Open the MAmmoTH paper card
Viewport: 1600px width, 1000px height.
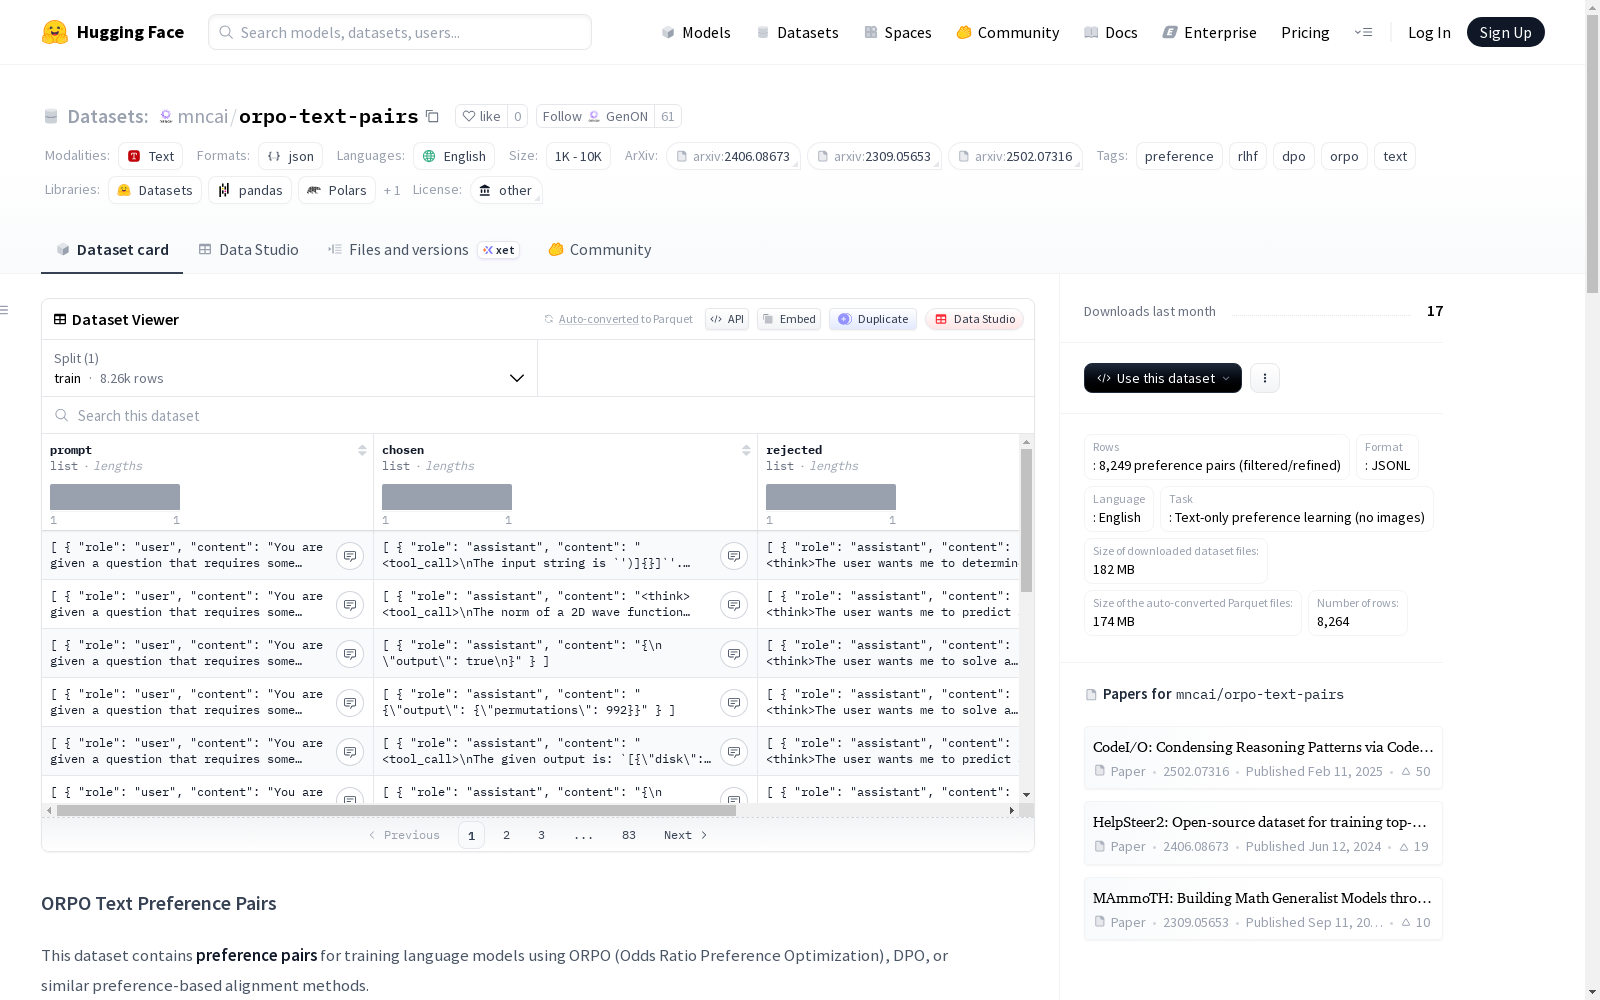pos(1263,909)
